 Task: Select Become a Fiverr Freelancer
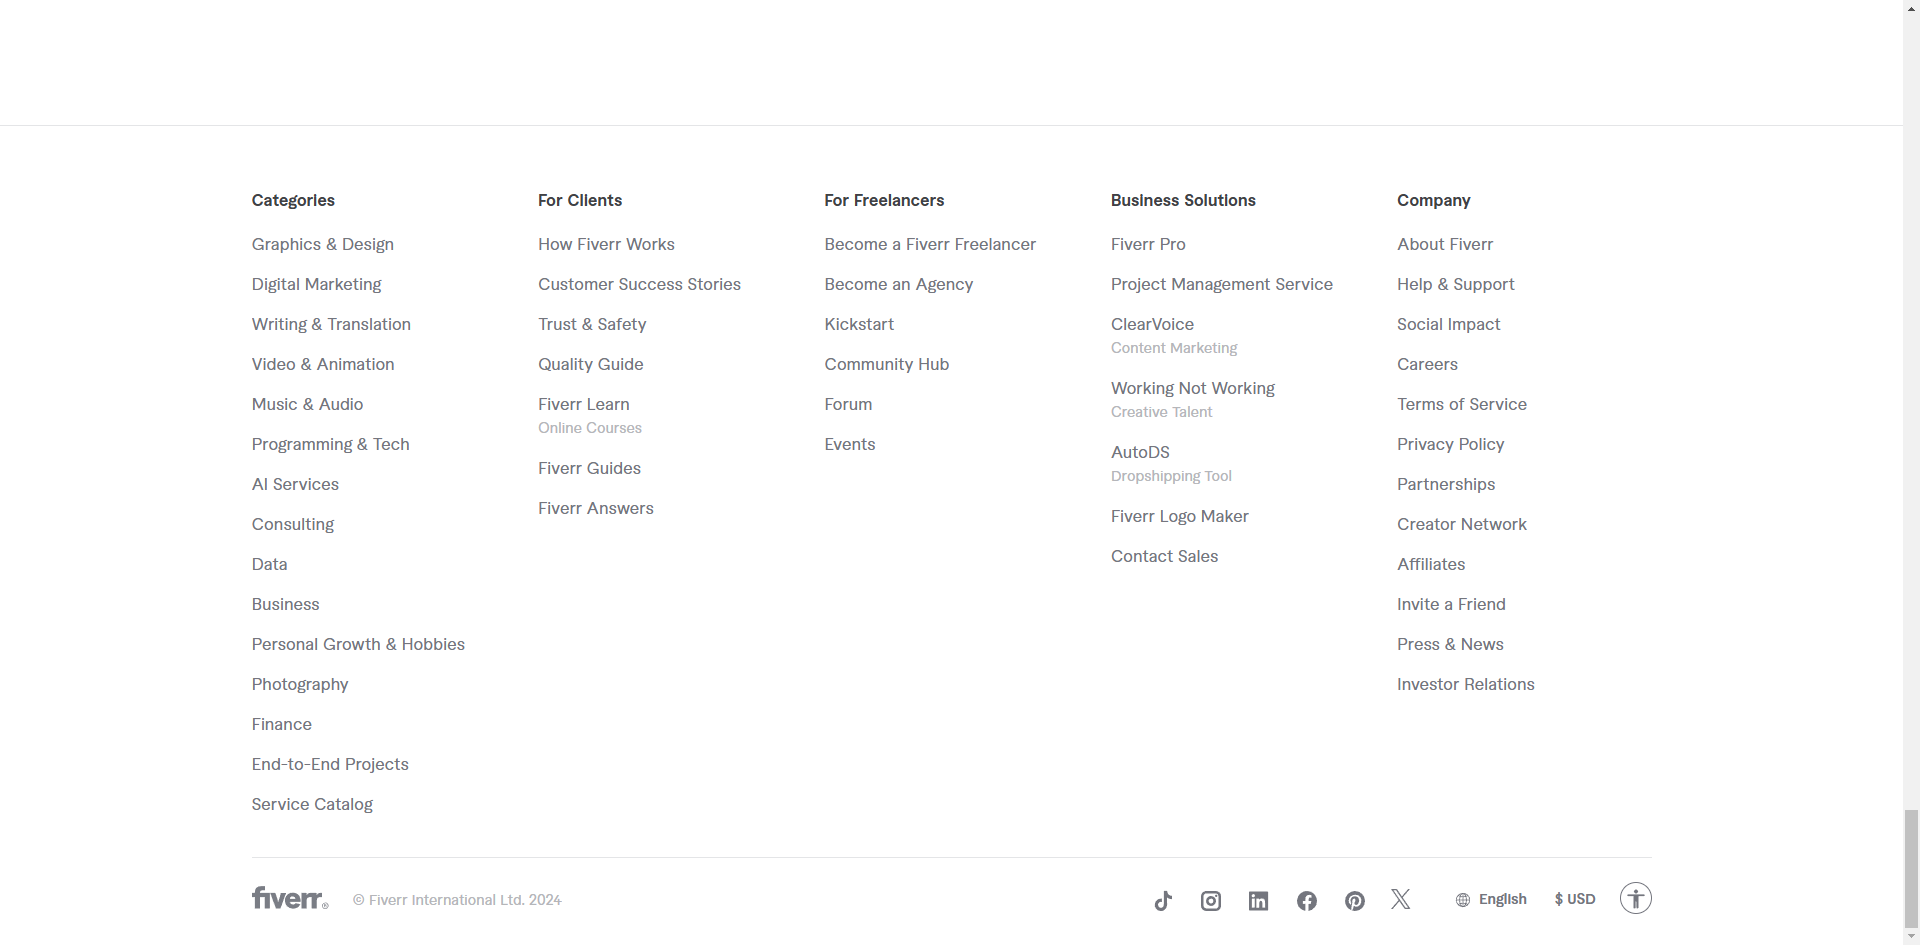[x=930, y=244]
